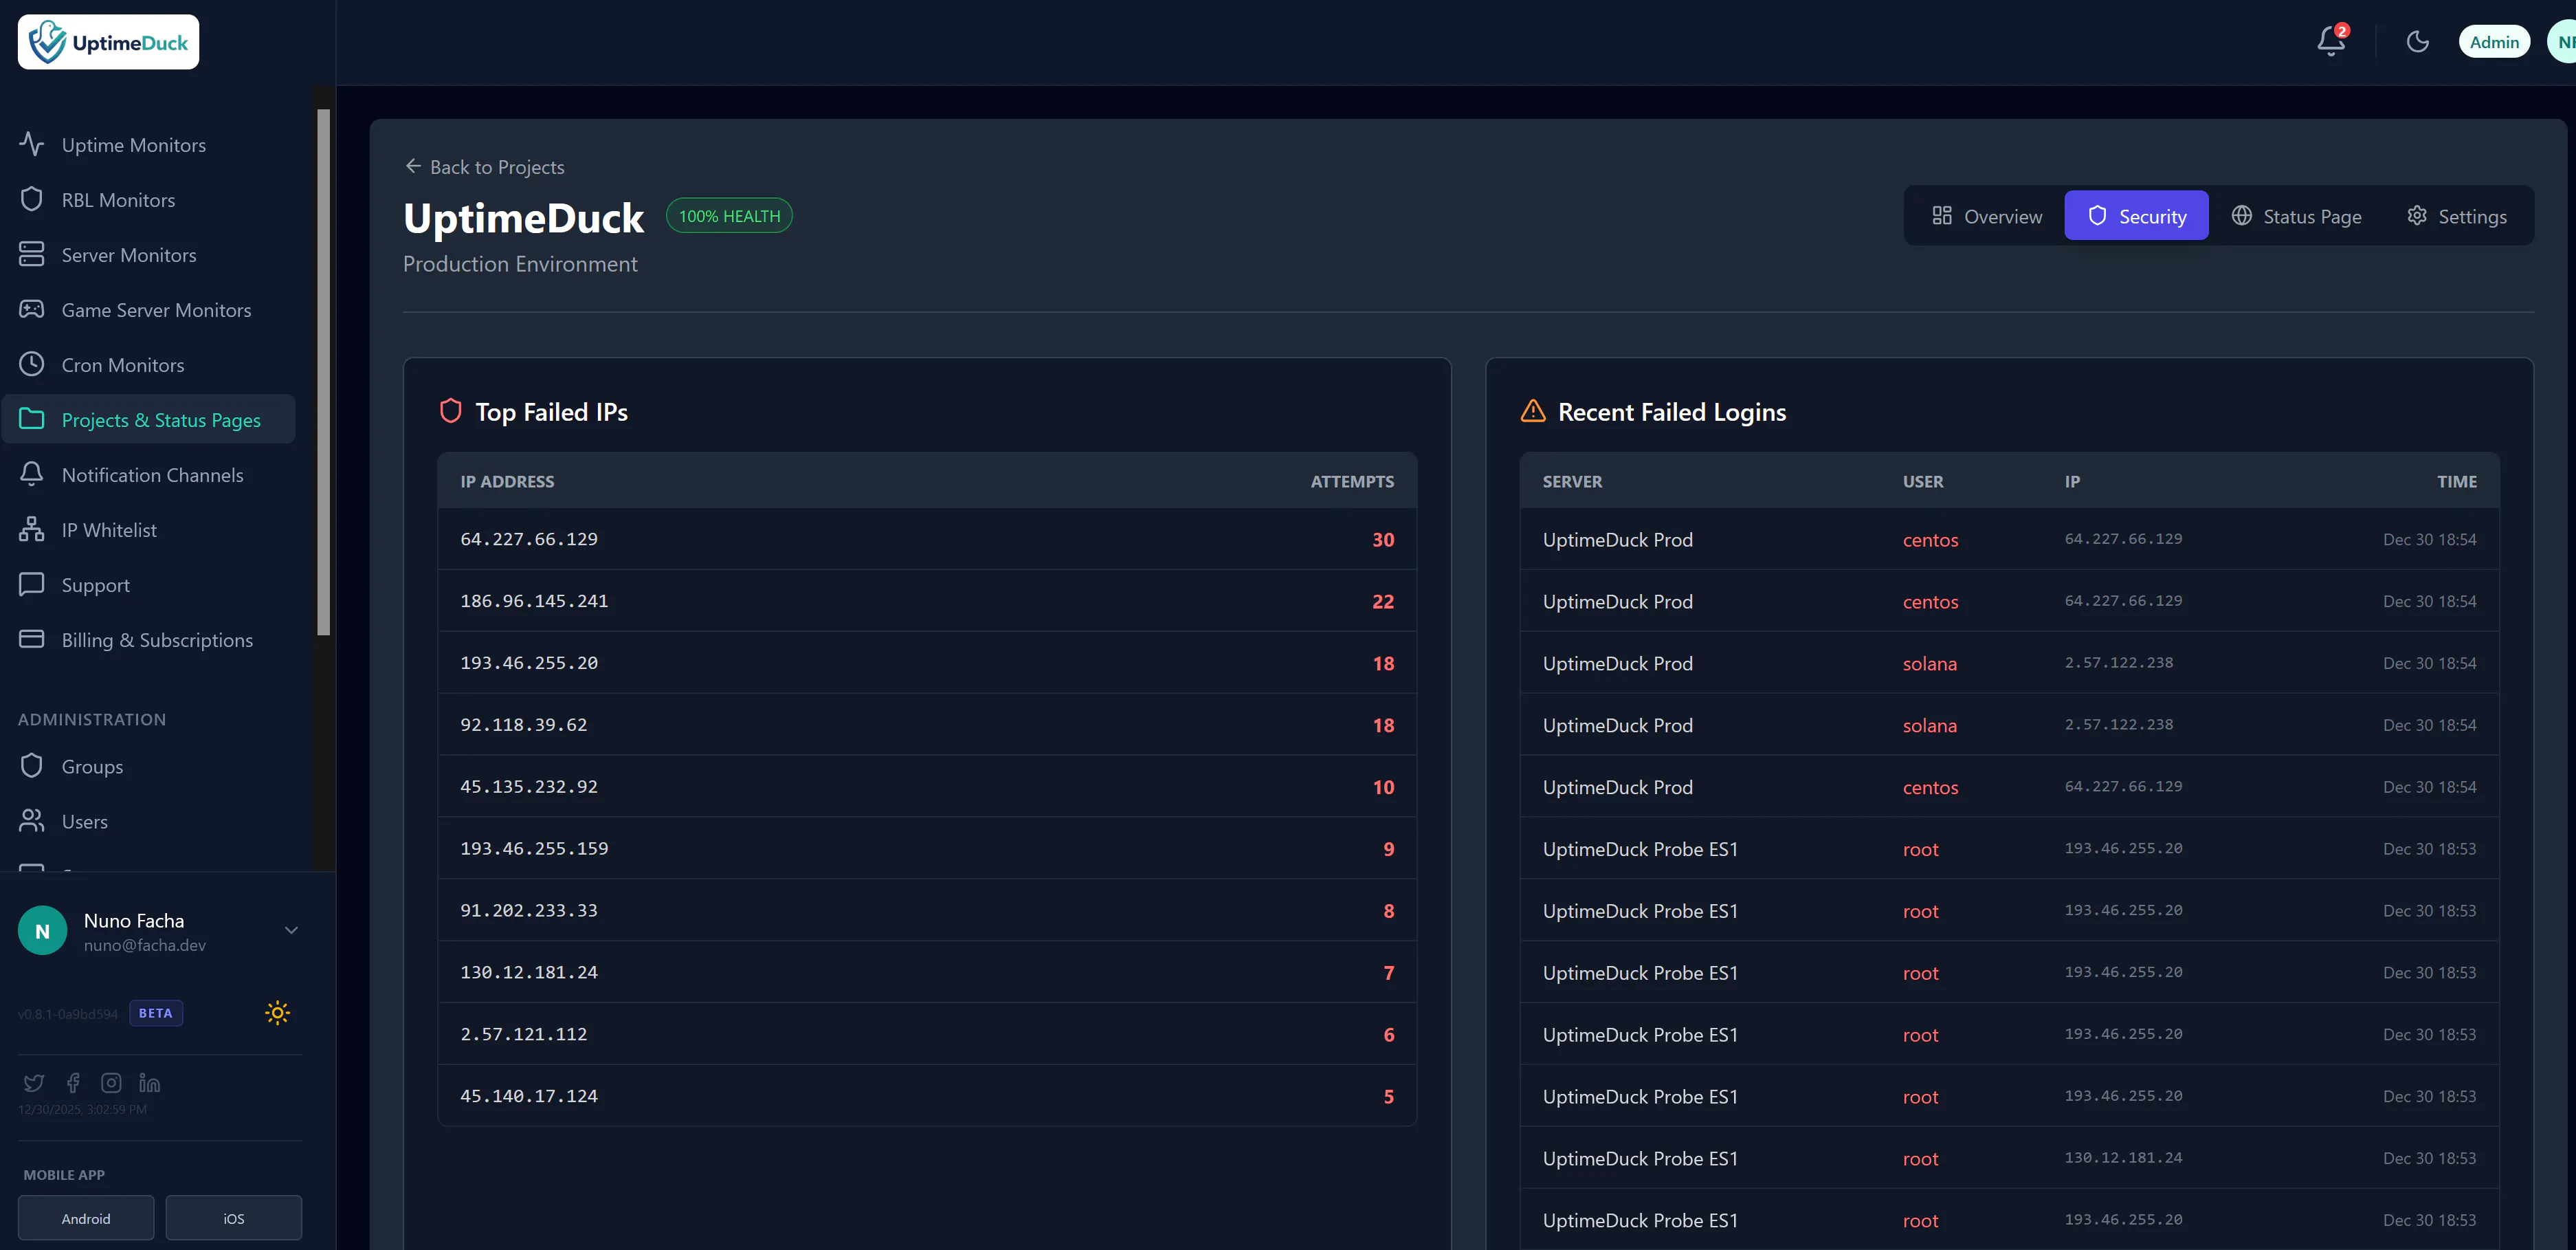Screen dimensions: 2576x1250
Task: Open Uptime Monitors pulse icon
Action: point(32,144)
